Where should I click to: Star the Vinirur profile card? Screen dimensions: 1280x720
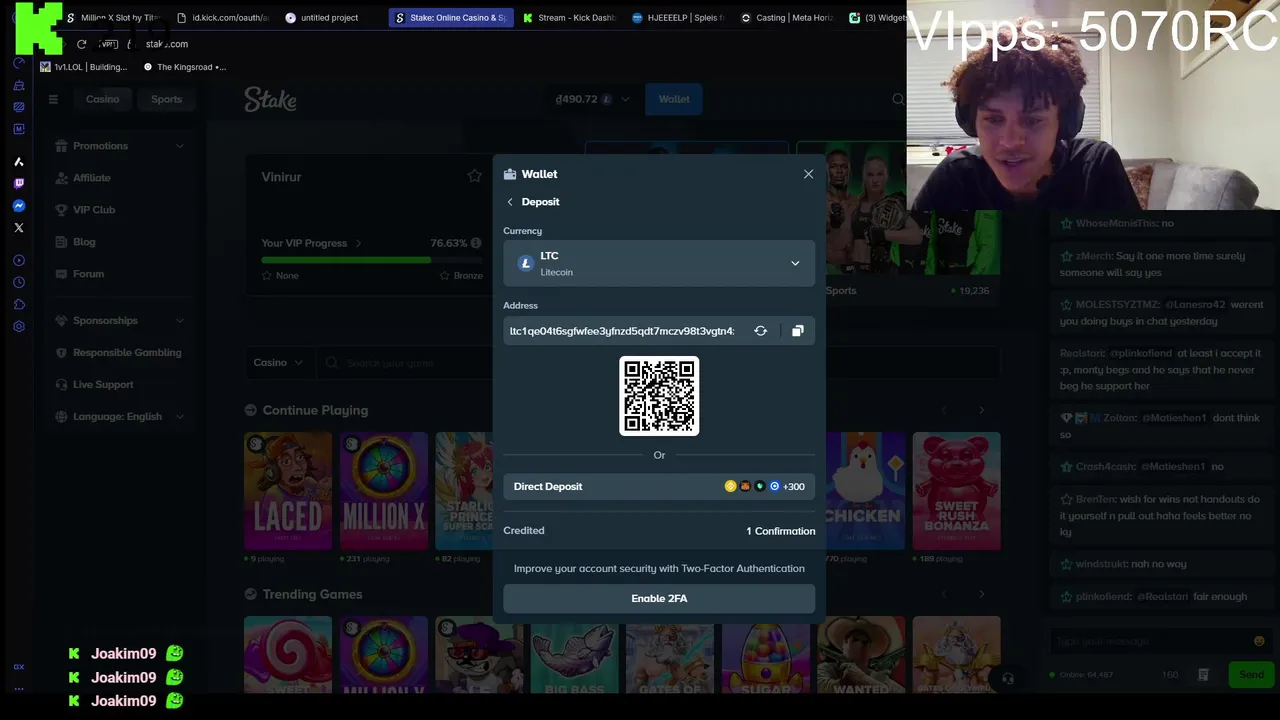pos(474,176)
